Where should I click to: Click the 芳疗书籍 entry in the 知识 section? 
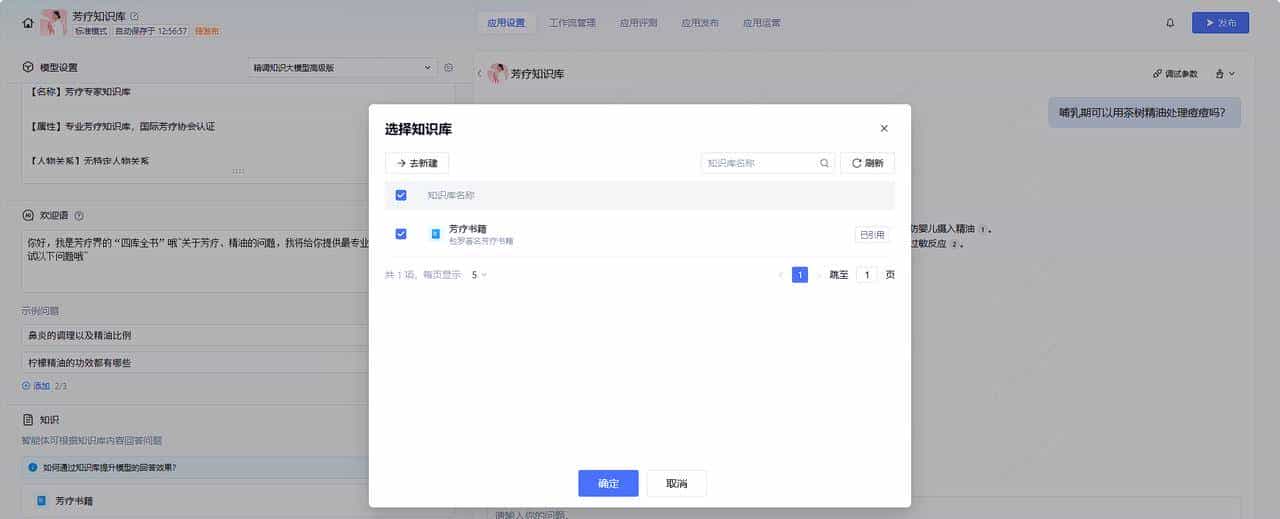(238, 500)
